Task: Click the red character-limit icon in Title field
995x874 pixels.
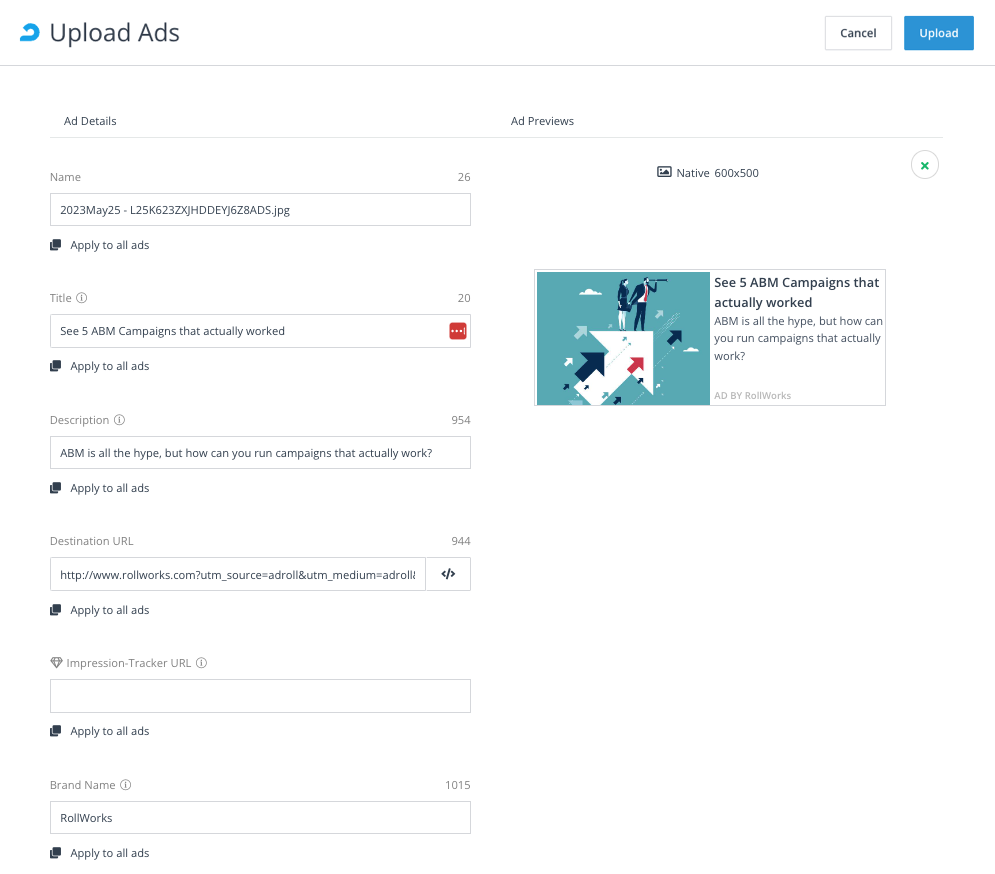Action: [x=457, y=331]
